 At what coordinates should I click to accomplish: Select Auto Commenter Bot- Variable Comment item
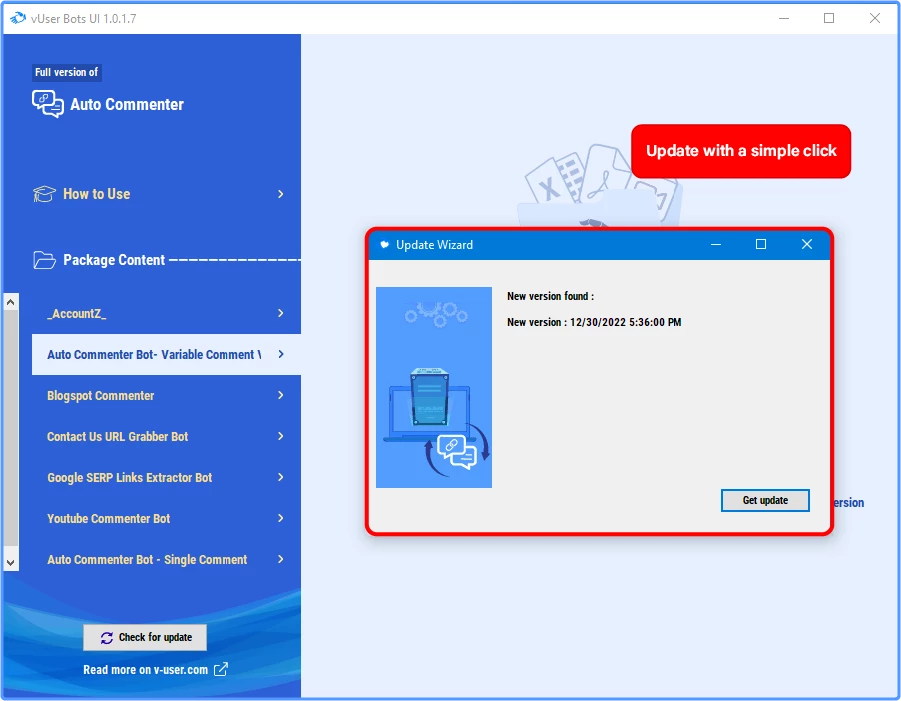pos(166,355)
